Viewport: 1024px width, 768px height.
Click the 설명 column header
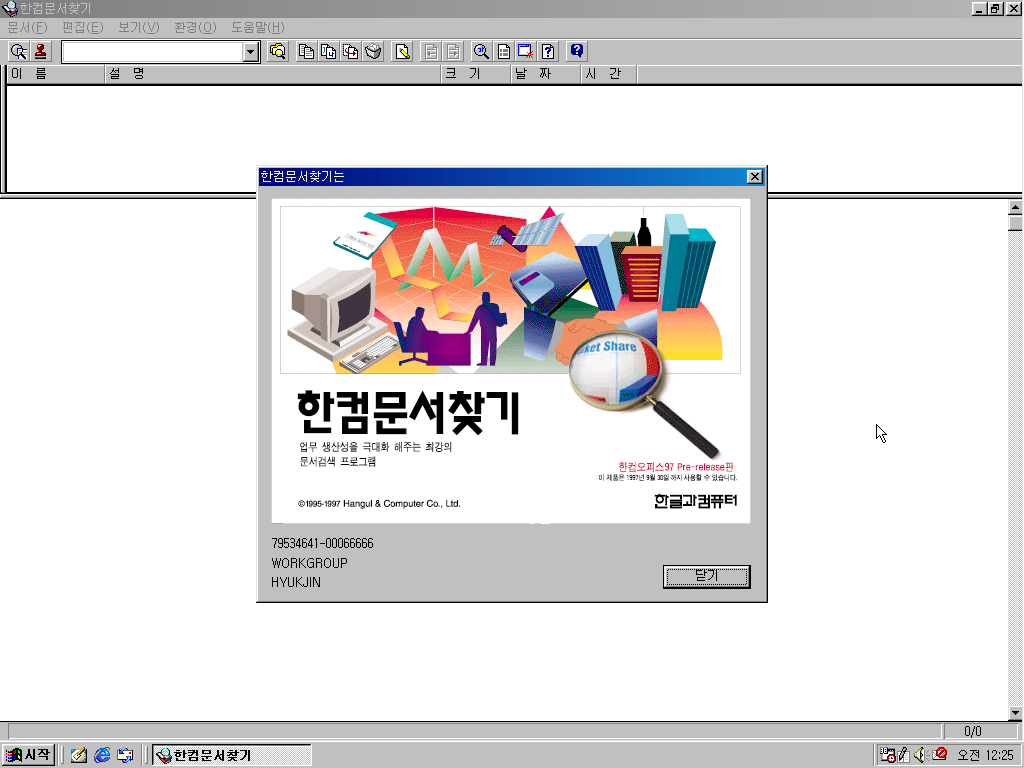(x=273, y=74)
